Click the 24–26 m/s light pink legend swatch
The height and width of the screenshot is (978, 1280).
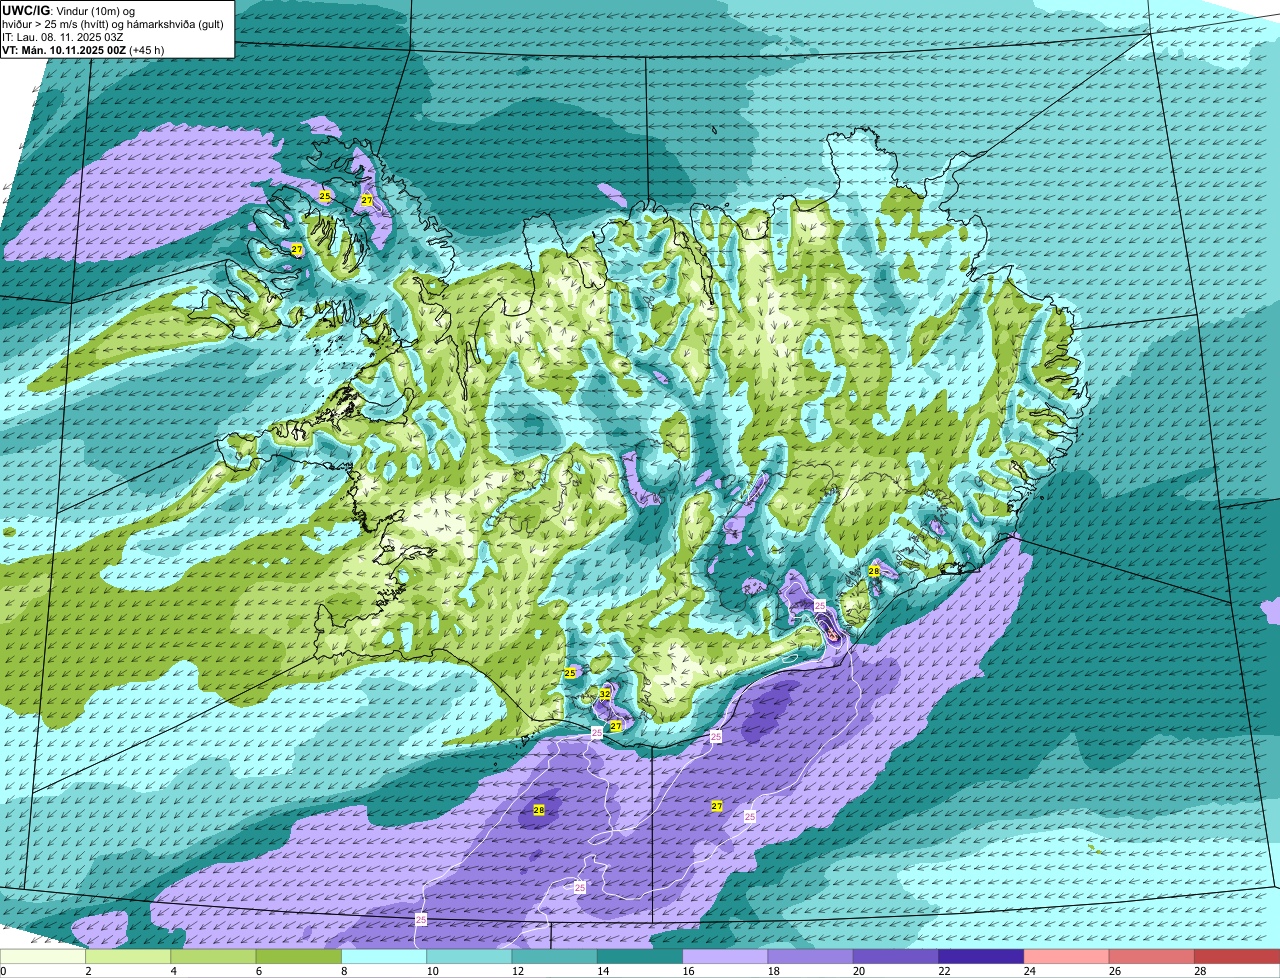[x=1067, y=957]
